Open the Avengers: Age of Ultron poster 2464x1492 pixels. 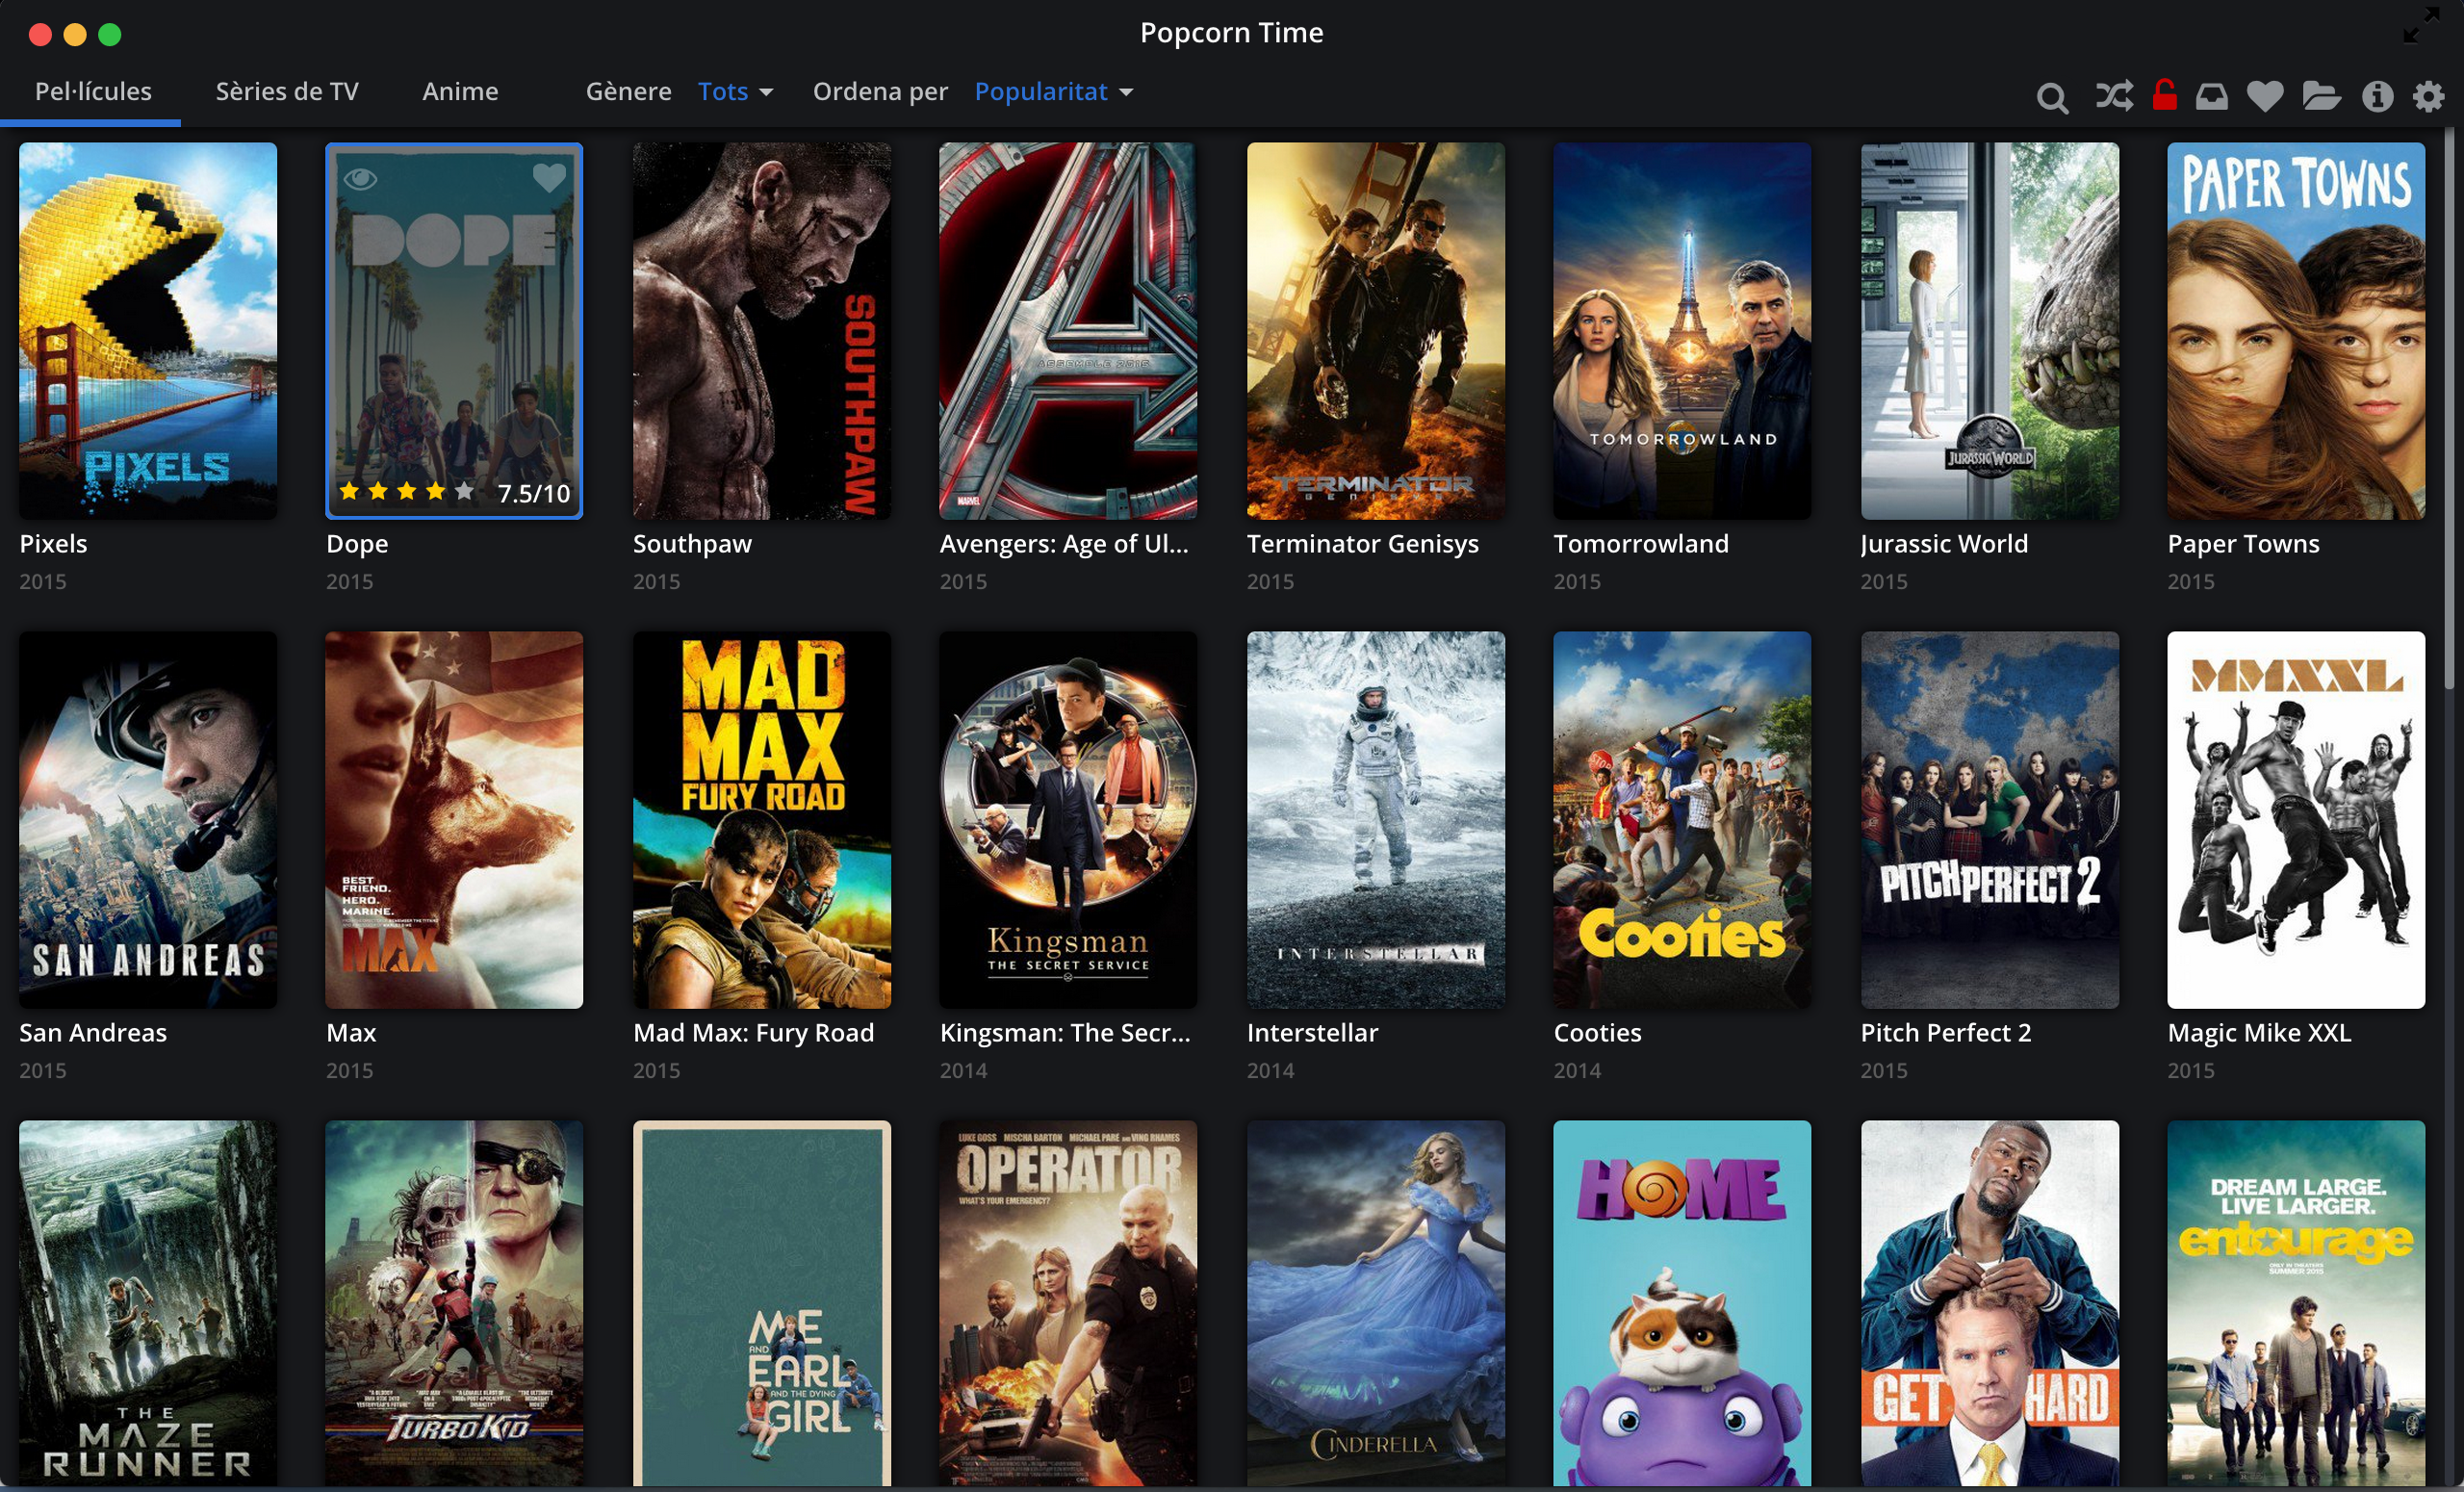1068,331
